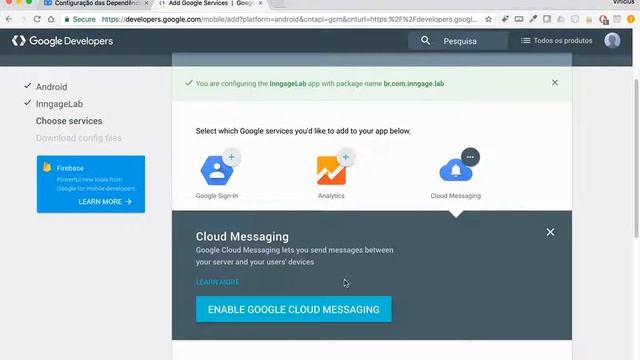Select the Android step in the sidebar
This screenshot has width=640, height=360.
pyautogui.click(x=51, y=87)
